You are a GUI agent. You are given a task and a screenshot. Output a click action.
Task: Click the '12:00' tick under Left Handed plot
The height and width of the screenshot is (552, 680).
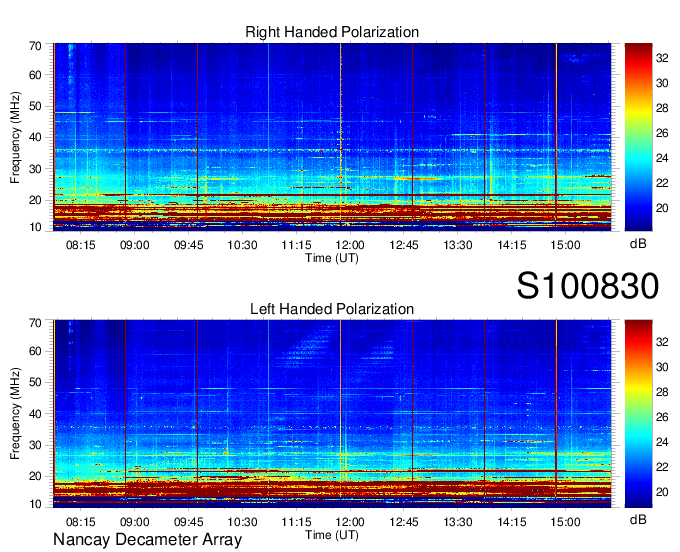(x=350, y=522)
